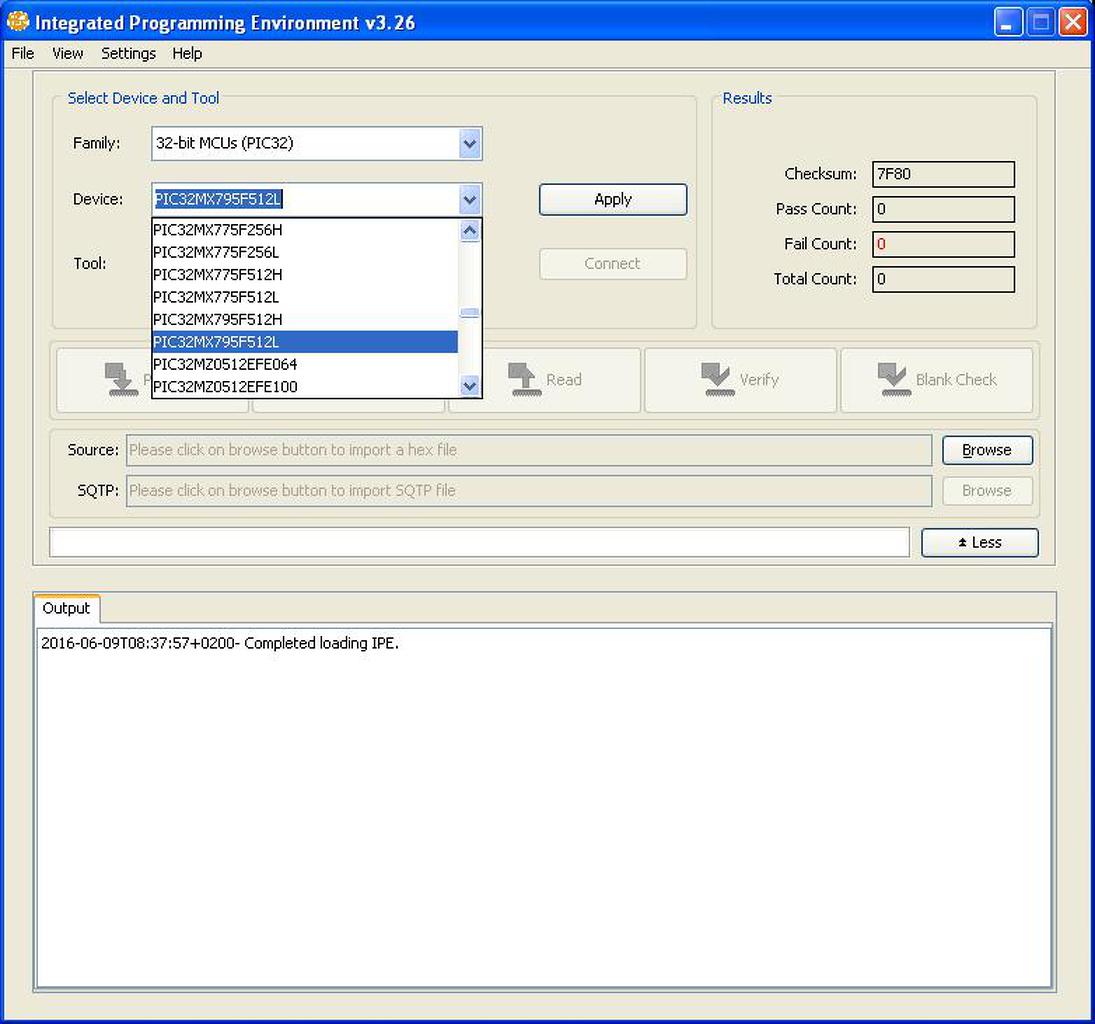Viewport: 1095px width, 1024px height.
Task: Collapse the panel with the Less button
Action: 980,543
